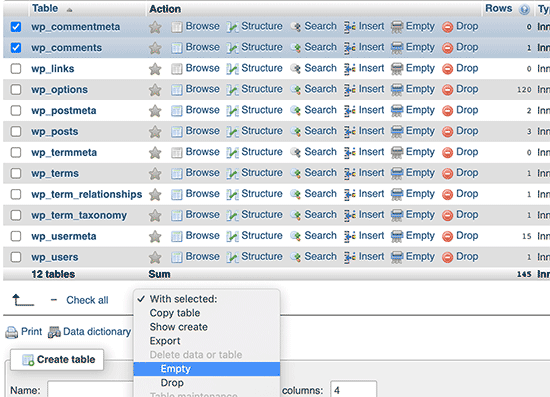Click the Empty icon for wp_usermeta
550x397 pixels.
(x=397, y=236)
